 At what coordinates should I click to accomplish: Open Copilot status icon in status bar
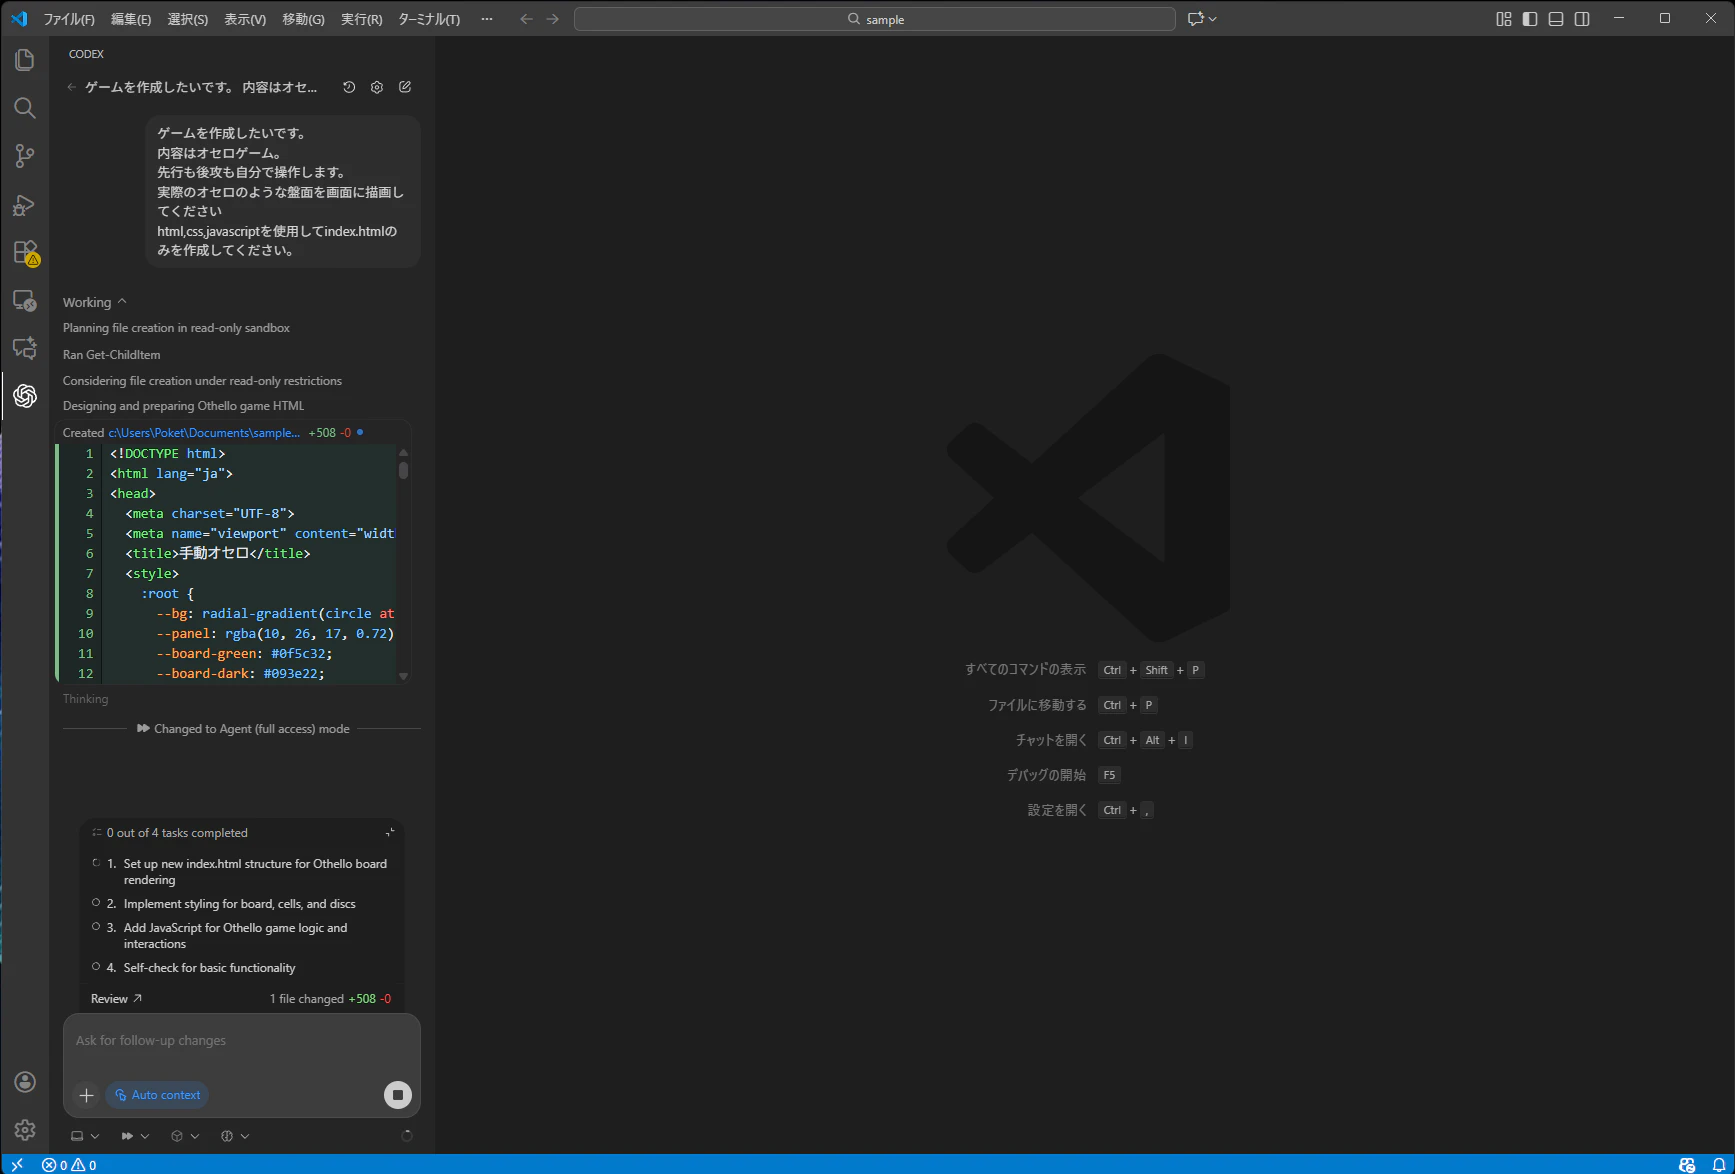[x=1687, y=1165]
